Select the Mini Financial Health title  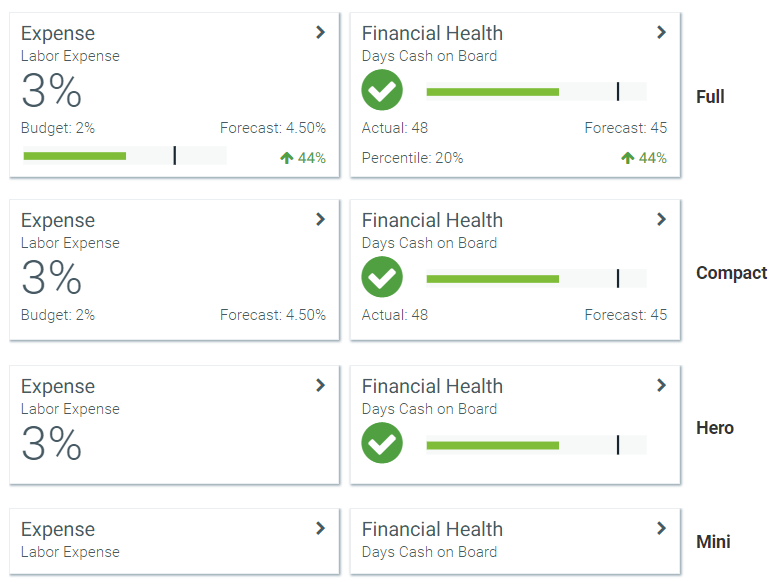(432, 530)
